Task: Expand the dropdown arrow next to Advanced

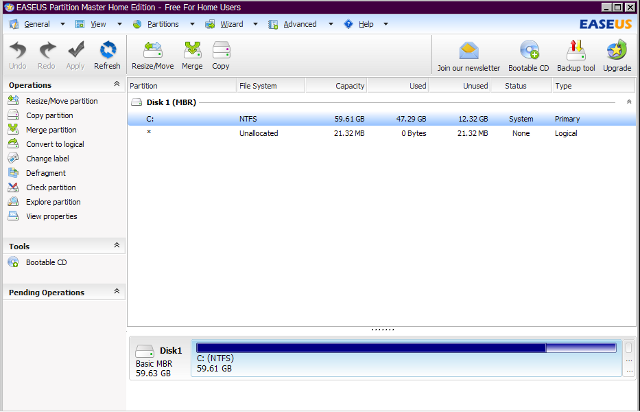Action: [331, 24]
